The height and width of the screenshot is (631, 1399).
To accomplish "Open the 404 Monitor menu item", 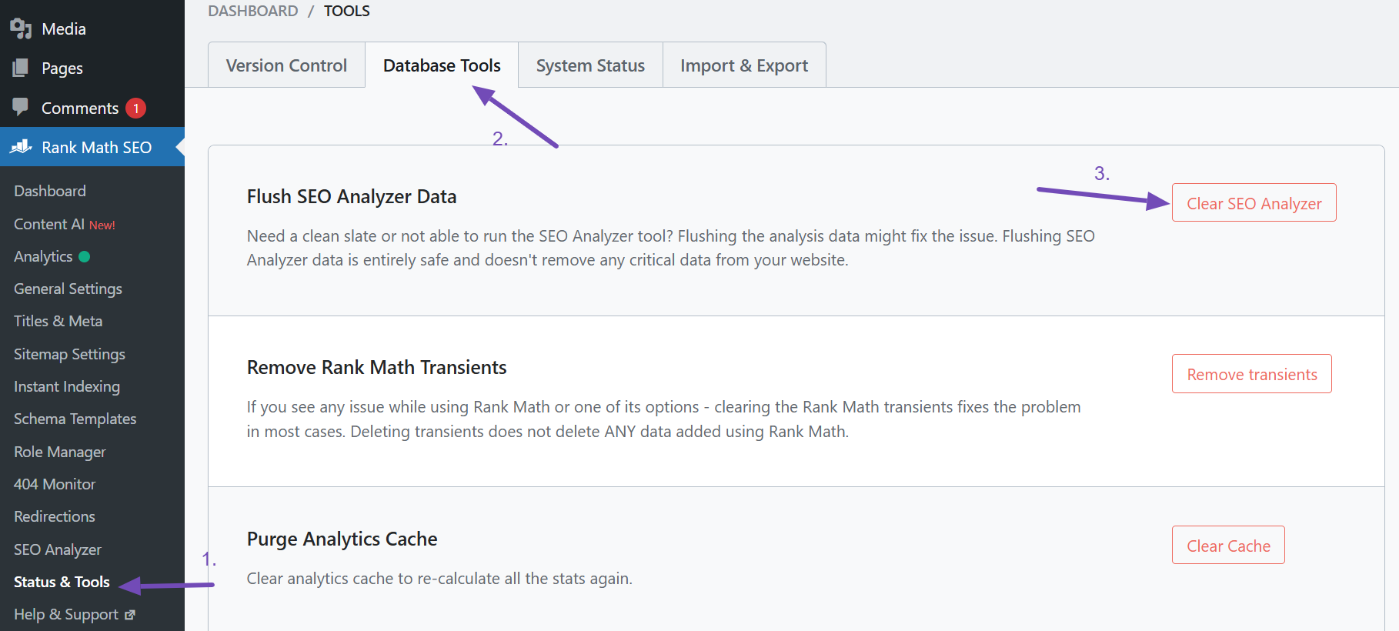I will [x=55, y=484].
